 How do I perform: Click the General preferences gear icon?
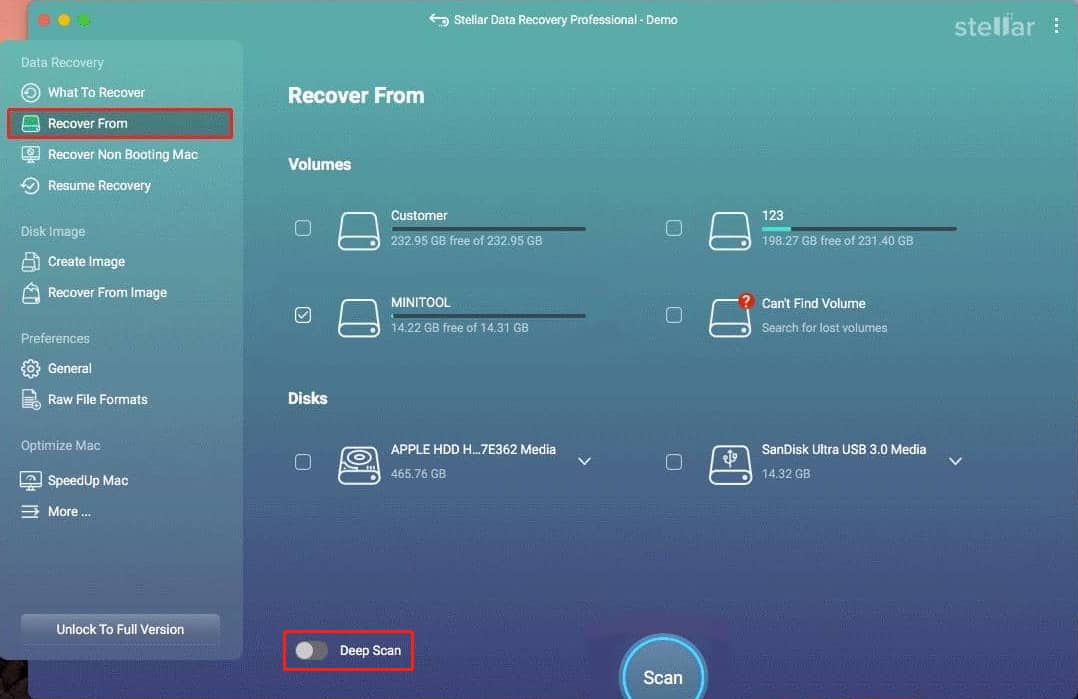[30, 368]
